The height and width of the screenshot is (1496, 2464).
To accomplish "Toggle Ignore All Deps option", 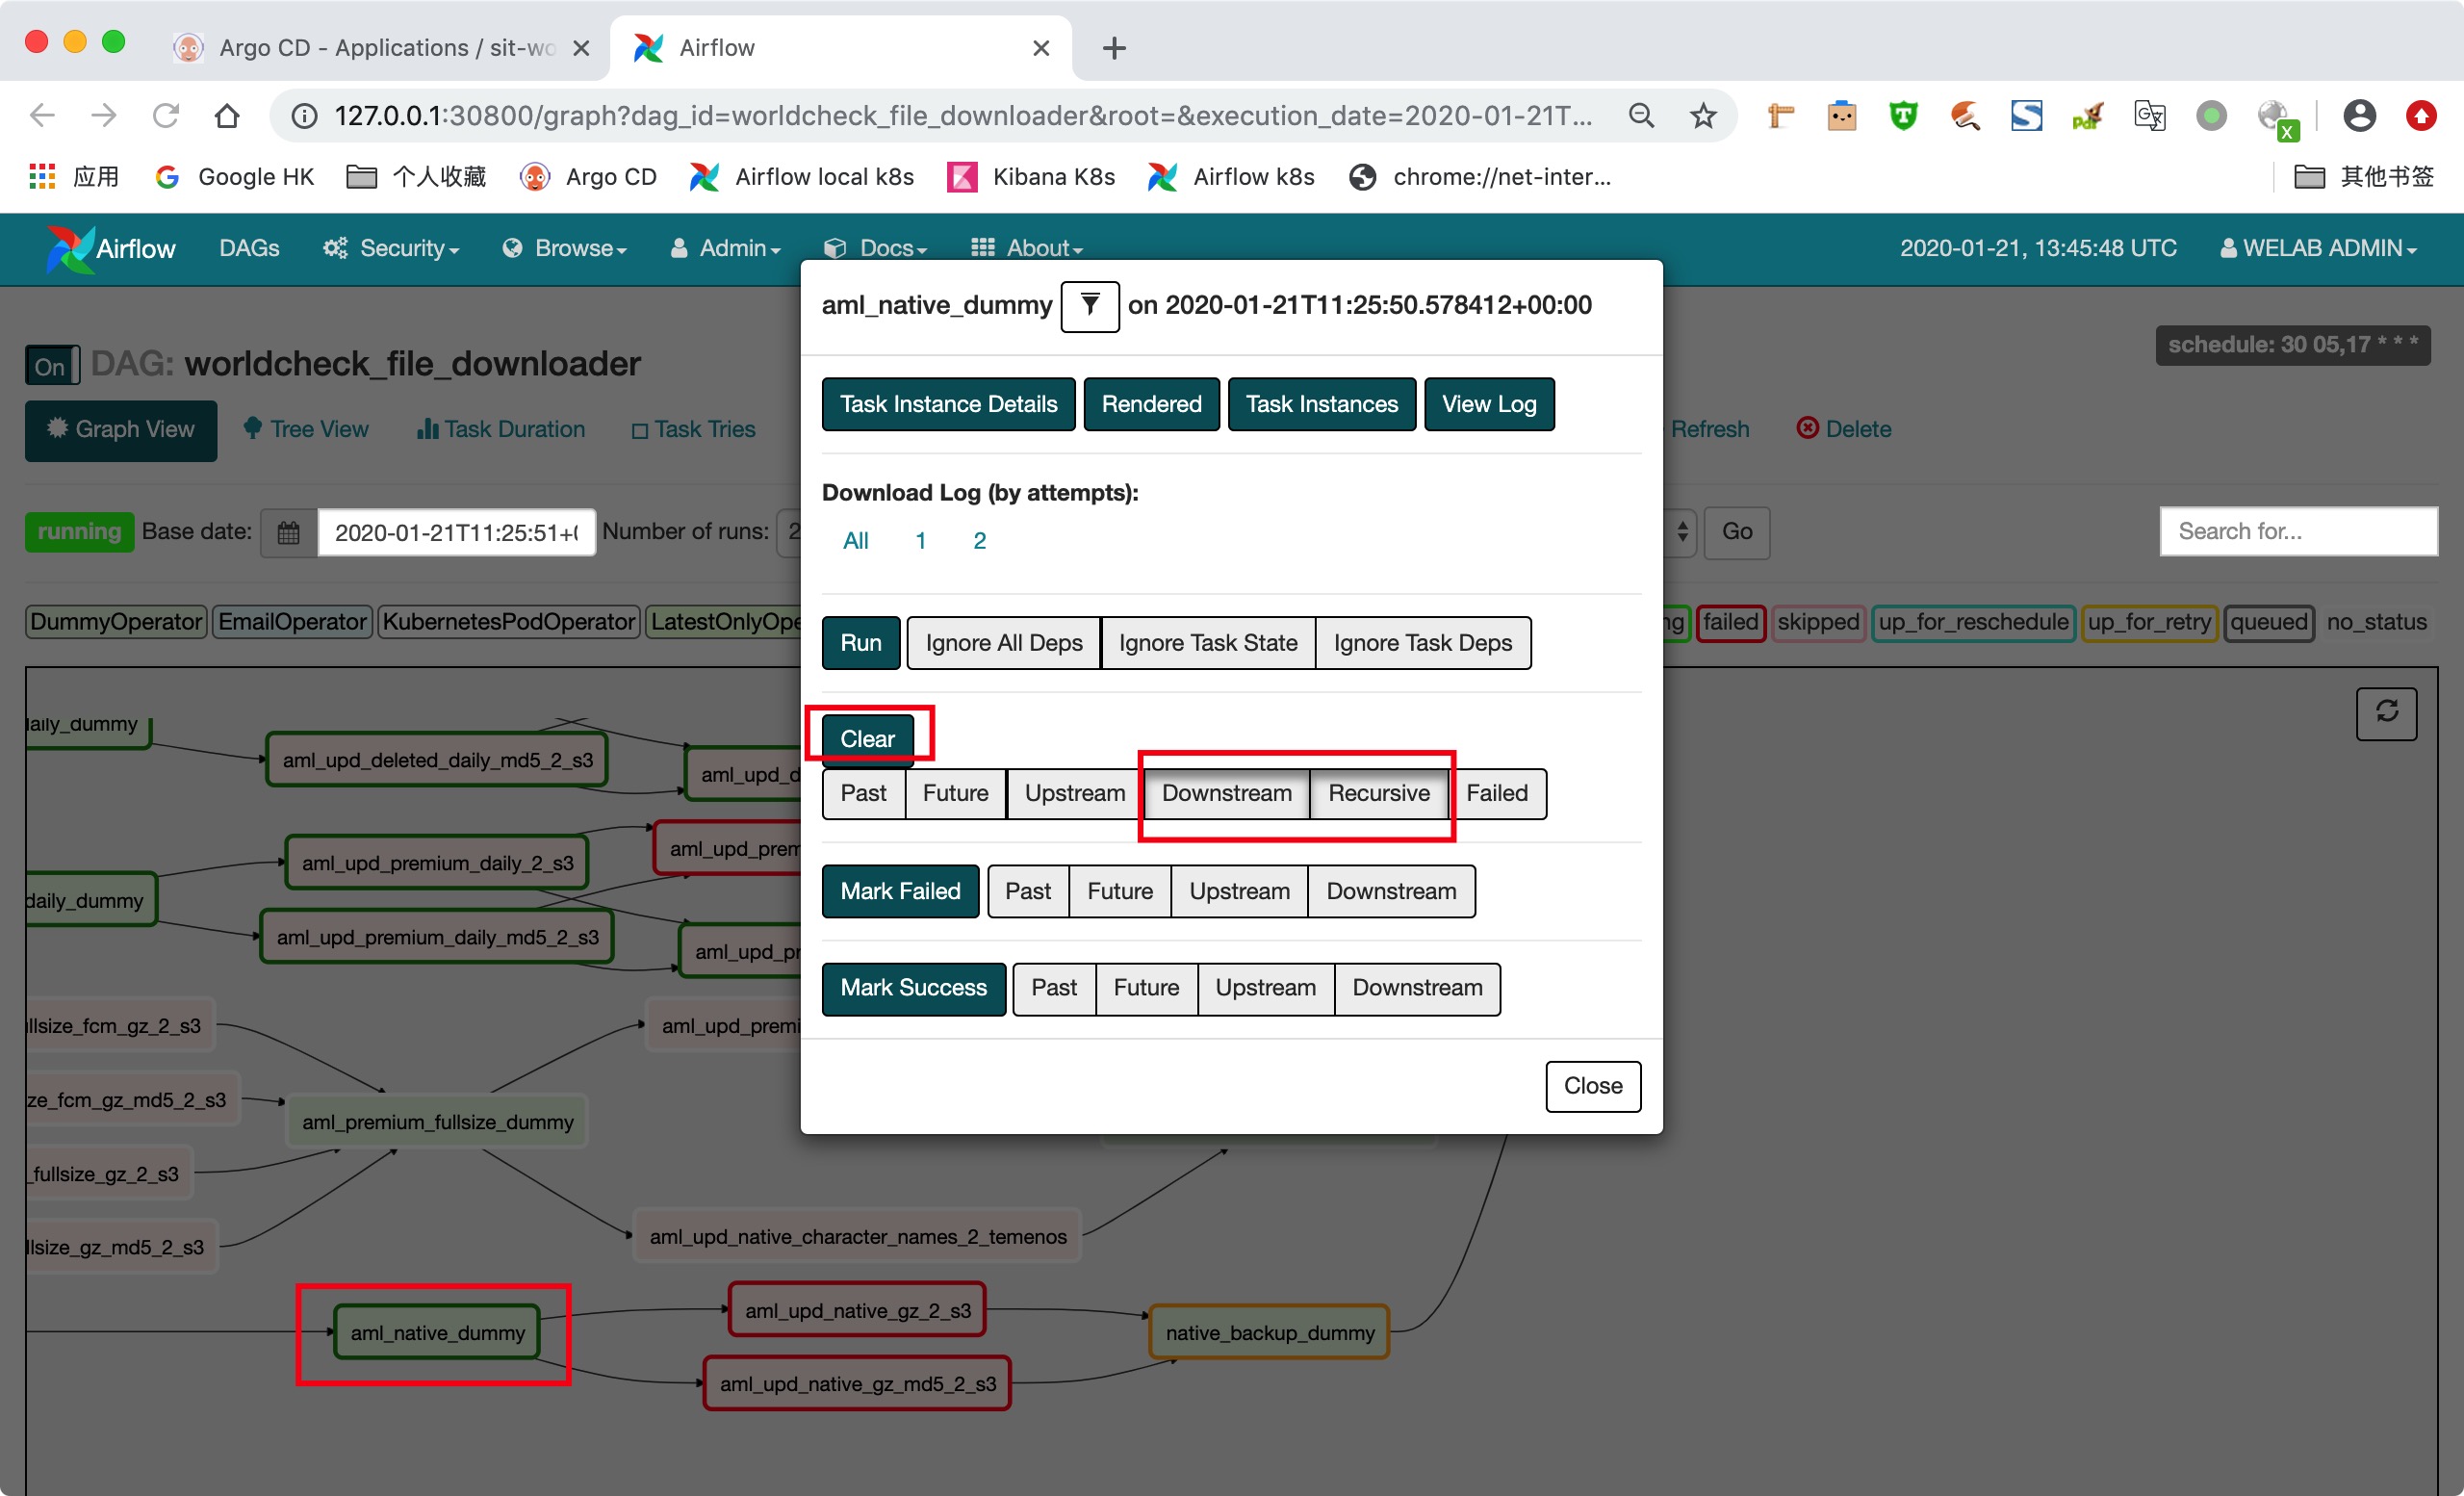I will click(x=1003, y=643).
